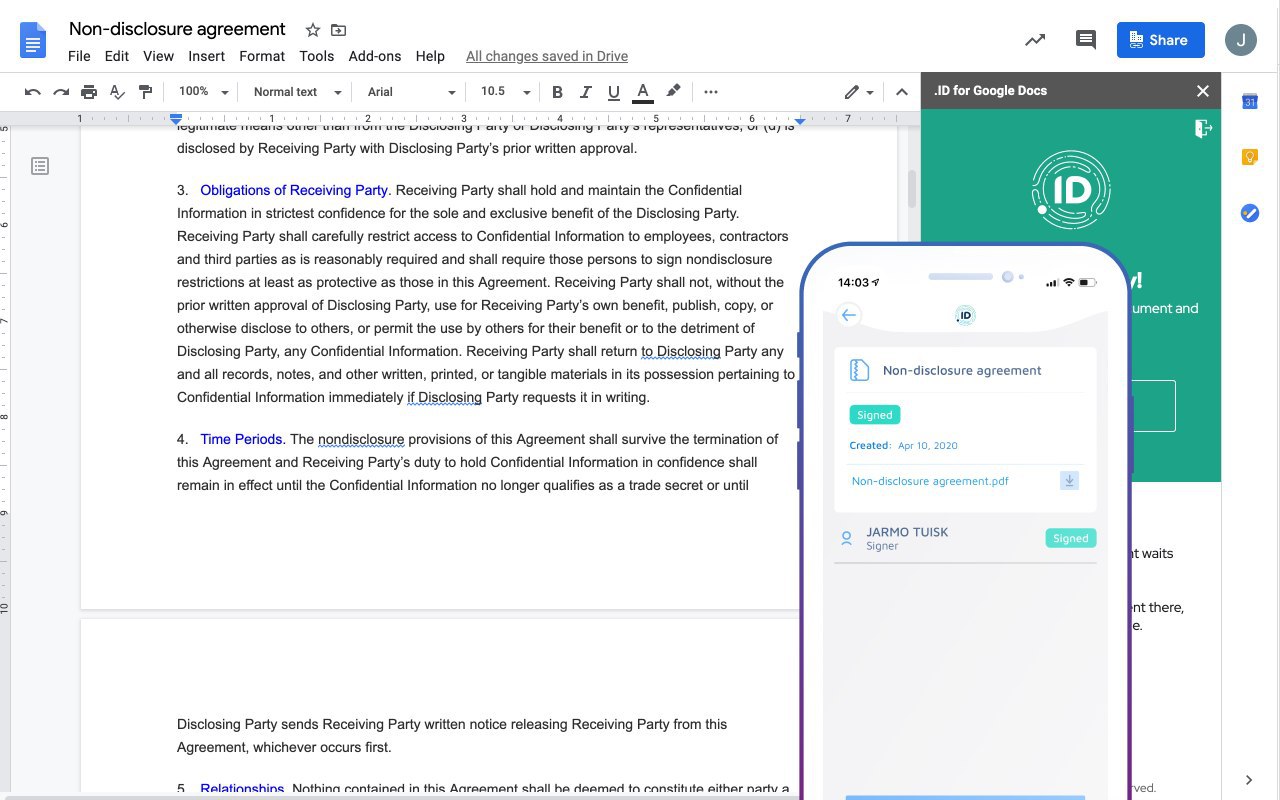Open Google Keep side panel icon
This screenshot has width=1280, height=800.
[1250, 157]
